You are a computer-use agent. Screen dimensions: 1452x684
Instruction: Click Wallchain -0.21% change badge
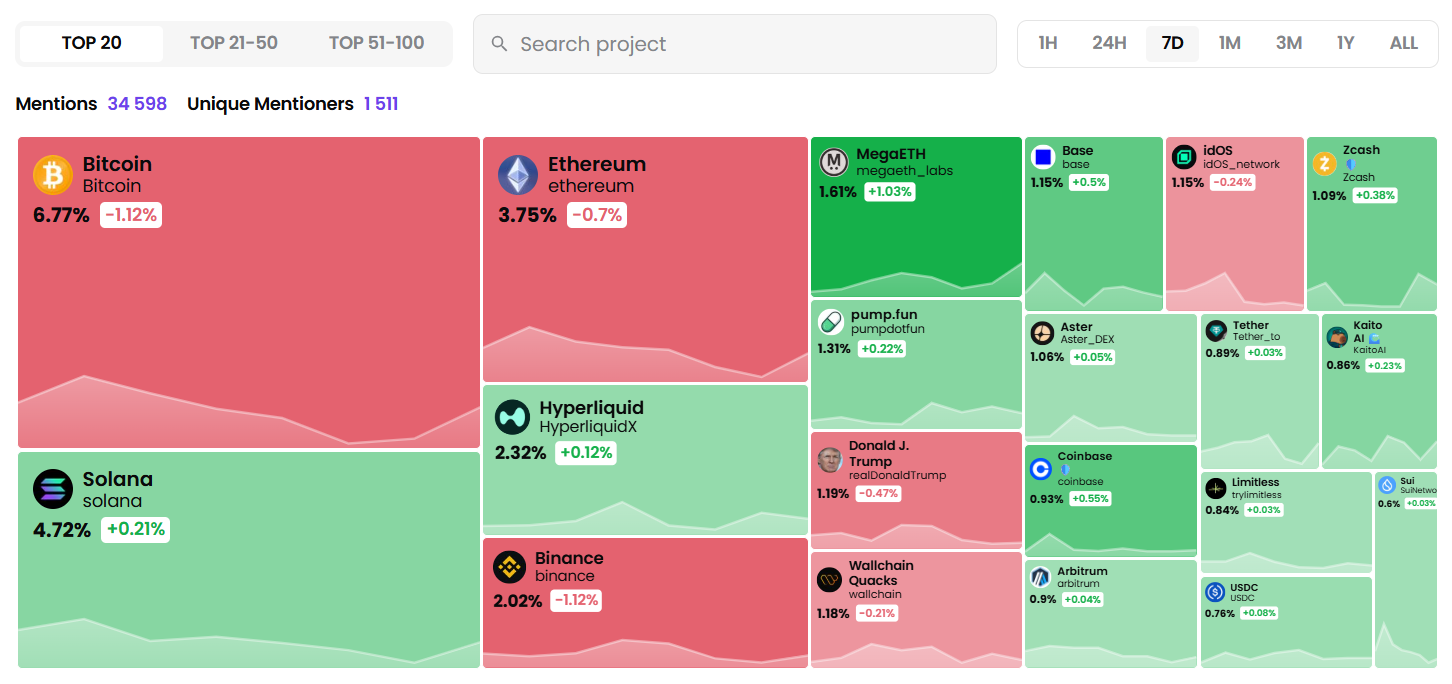pos(876,613)
